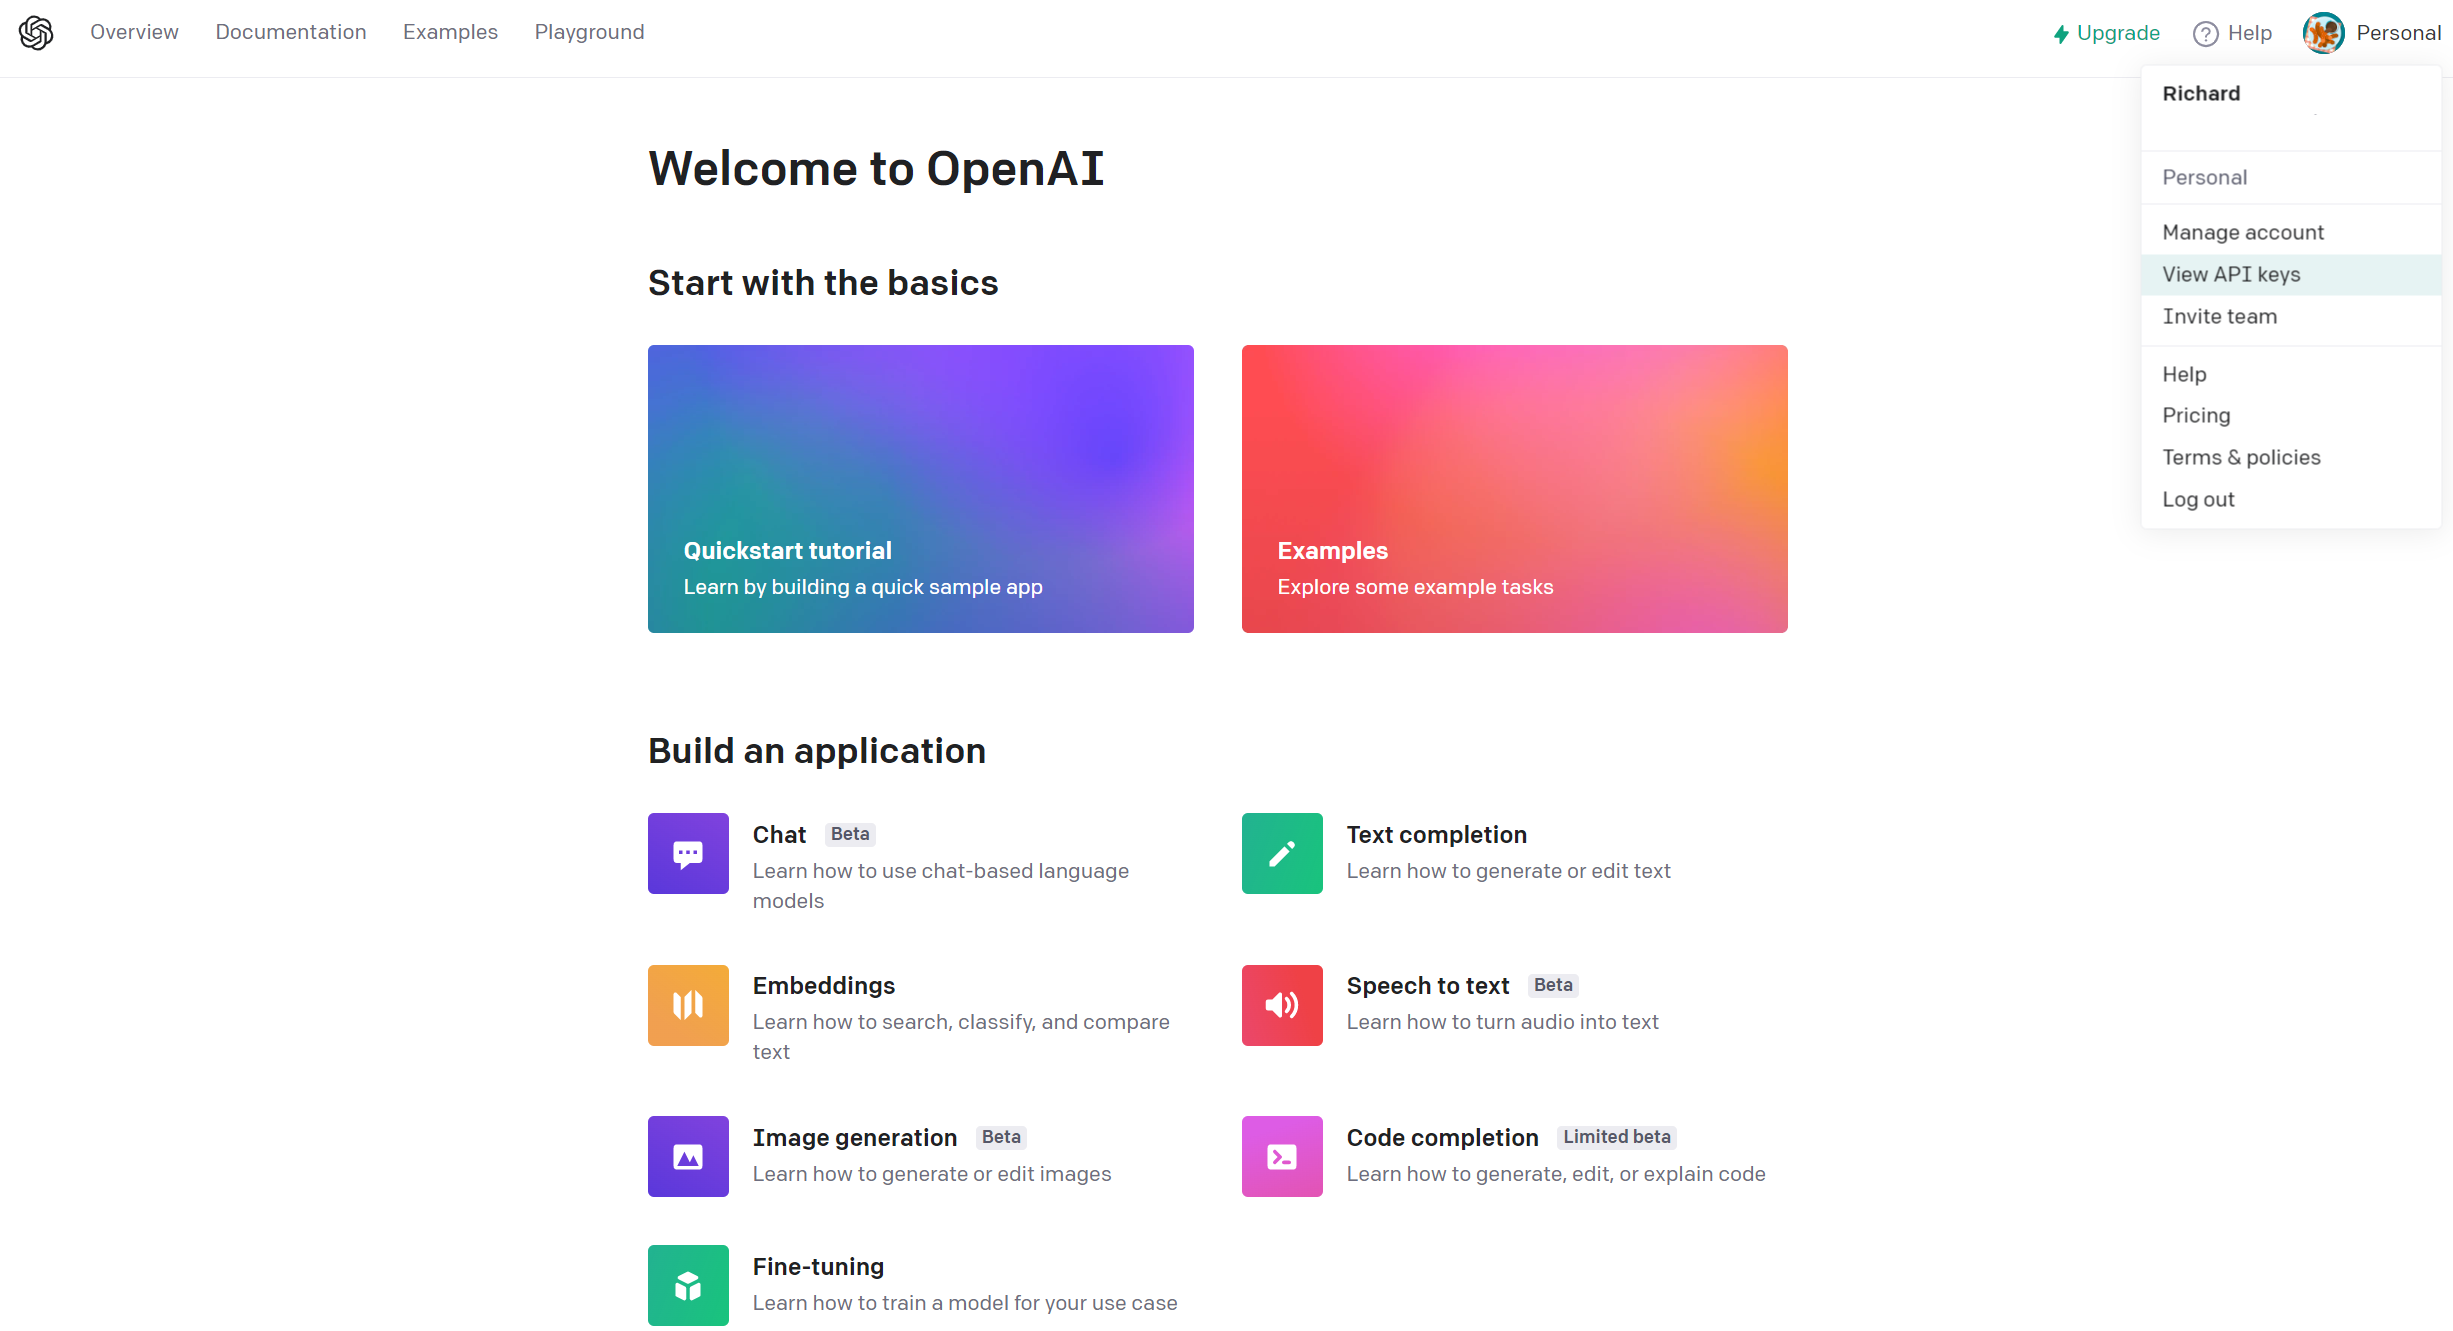2453x1331 pixels.
Task: Open the Quickstart tutorial card
Action: click(923, 488)
